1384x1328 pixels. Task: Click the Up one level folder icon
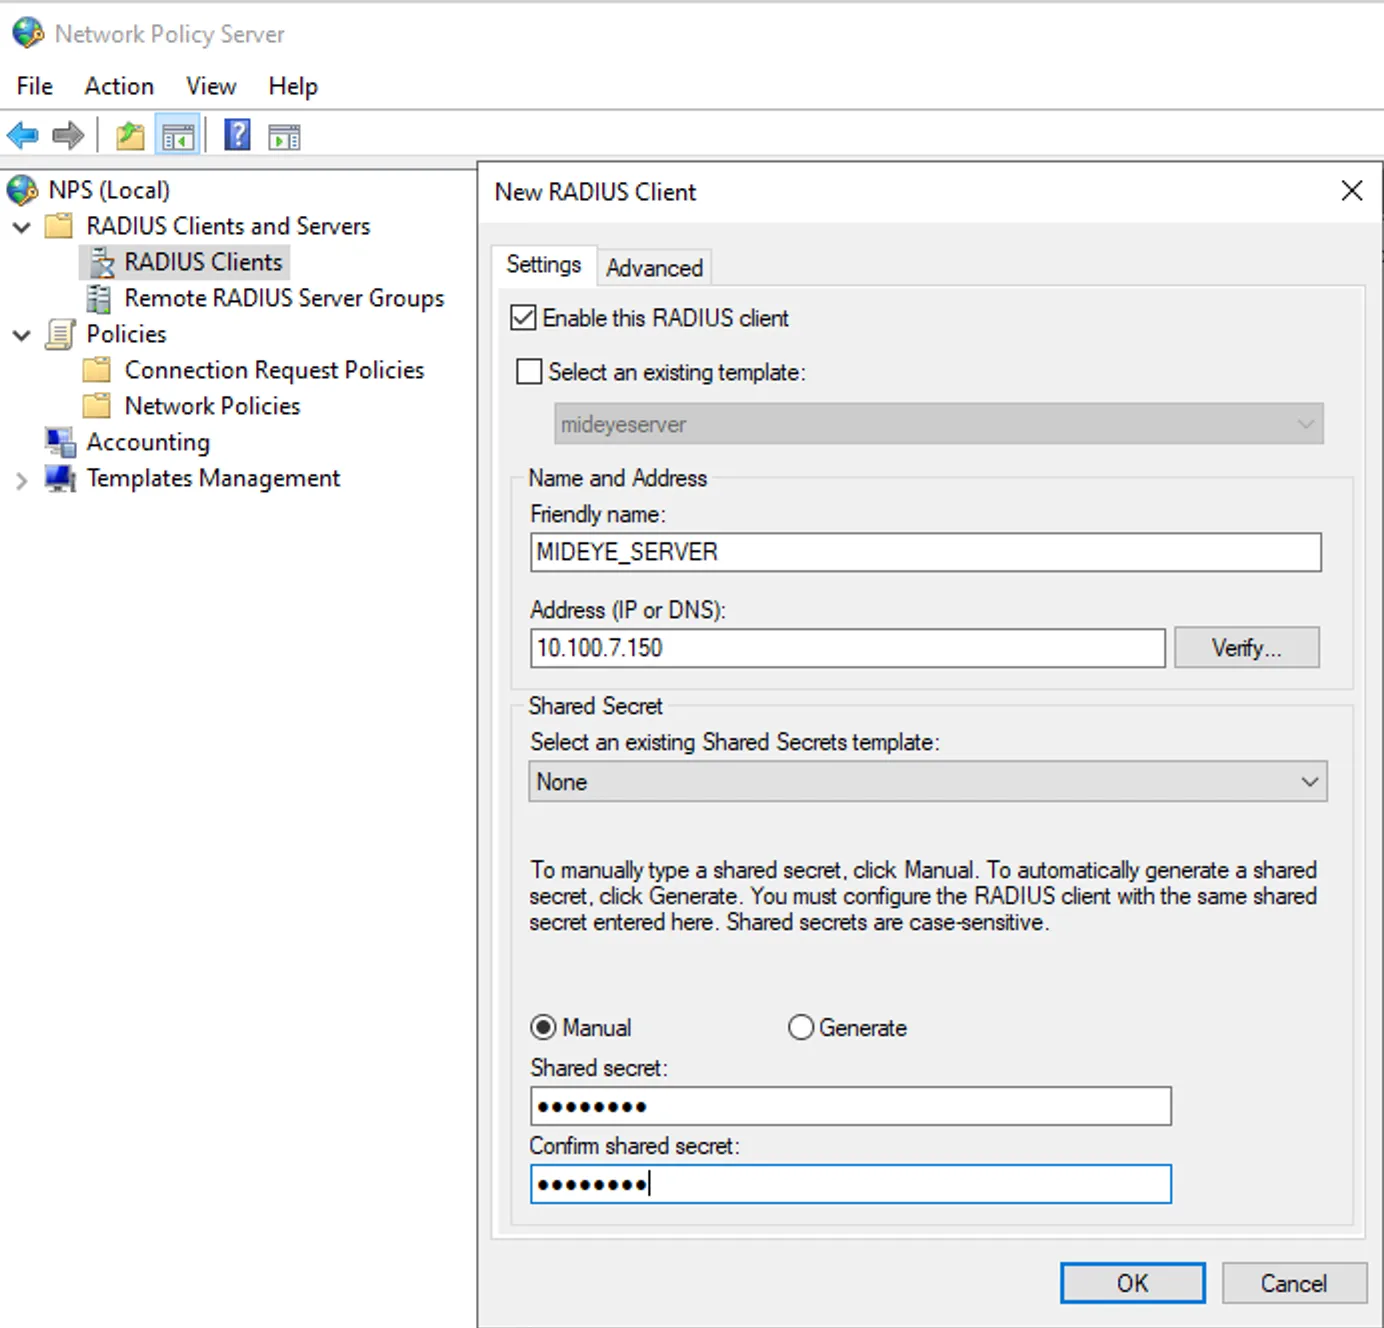click(129, 135)
